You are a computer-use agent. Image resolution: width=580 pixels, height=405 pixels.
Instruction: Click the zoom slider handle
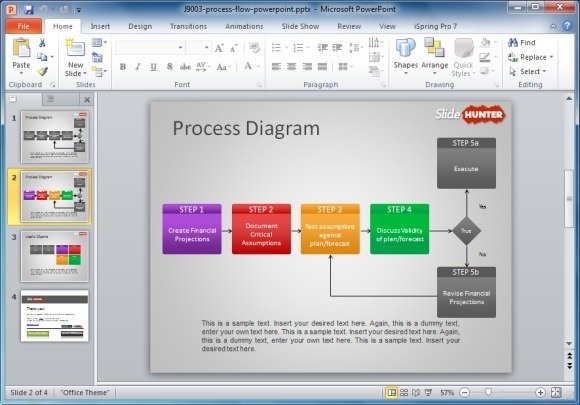click(488, 392)
